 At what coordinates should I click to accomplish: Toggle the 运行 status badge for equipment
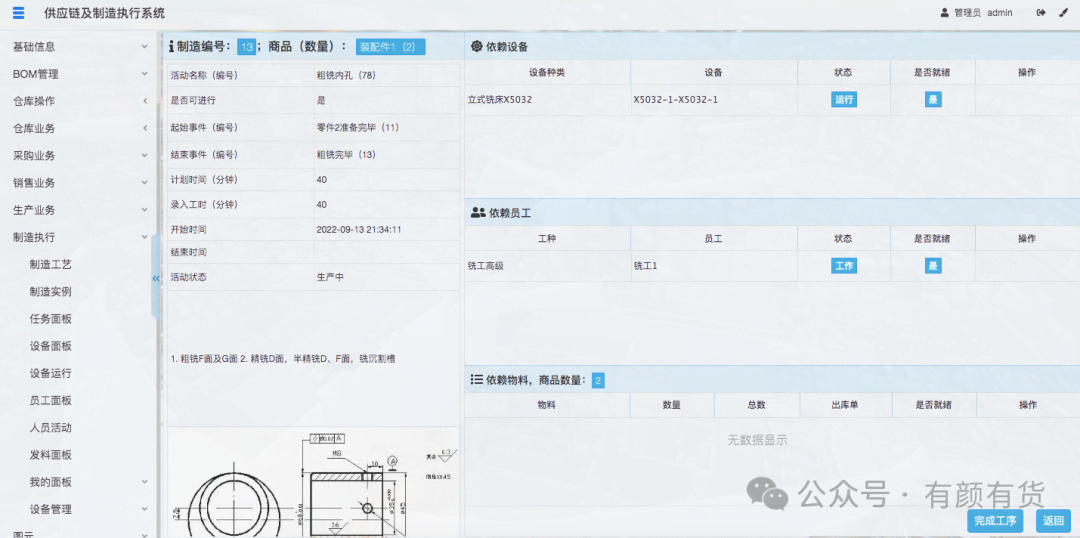coord(843,100)
